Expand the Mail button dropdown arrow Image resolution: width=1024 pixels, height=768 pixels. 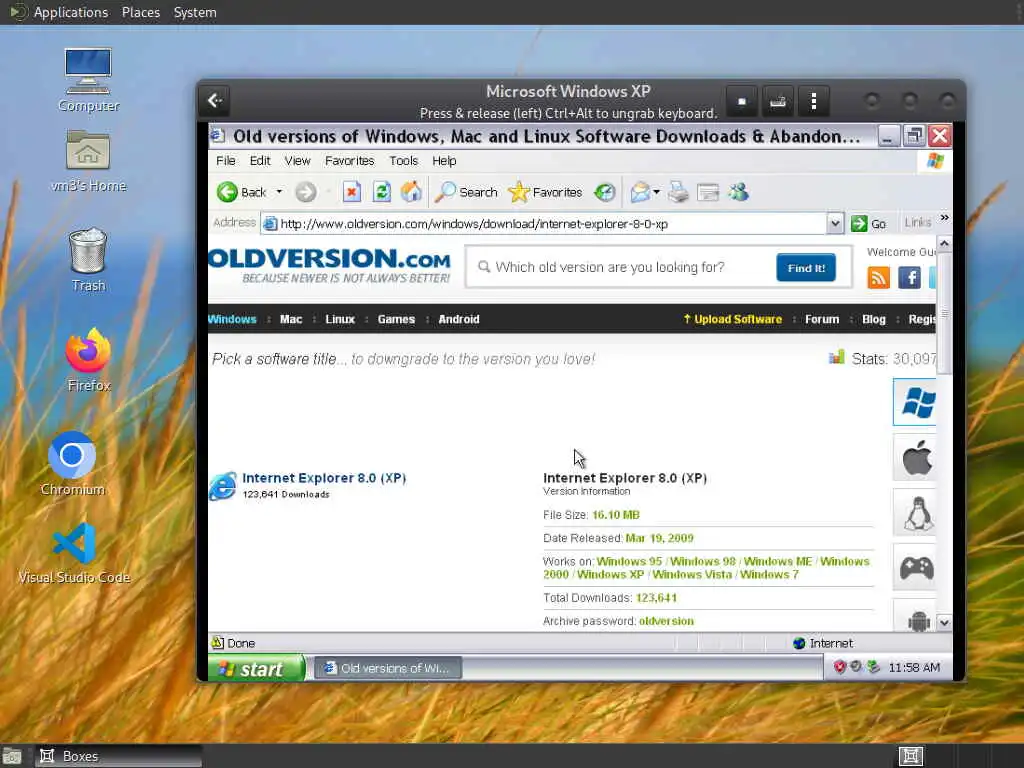pyautogui.click(x=656, y=192)
